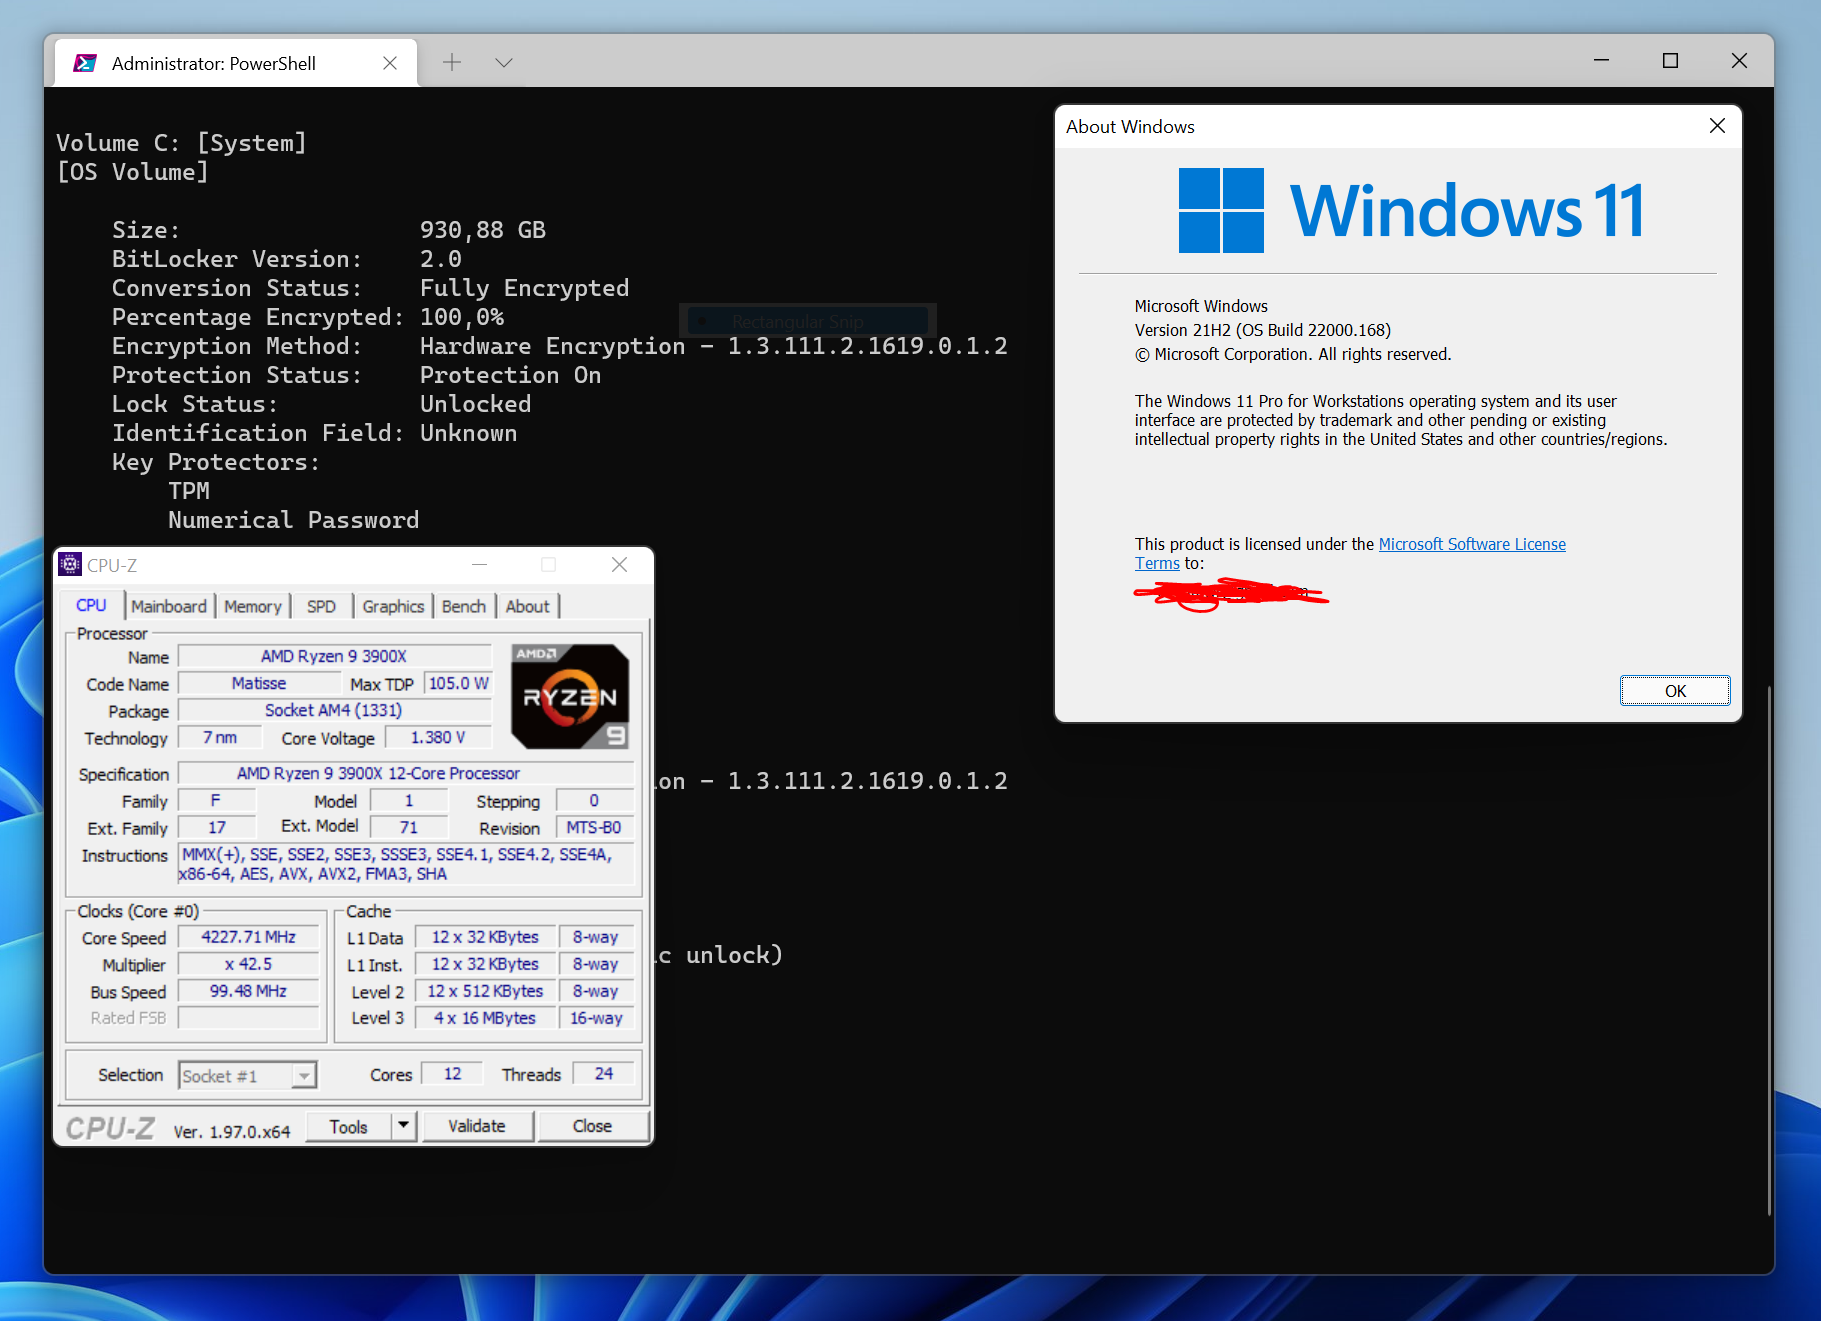Click the empty Rated FSB field
The height and width of the screenshot is (1321, 1821).
coord(248,1018)
